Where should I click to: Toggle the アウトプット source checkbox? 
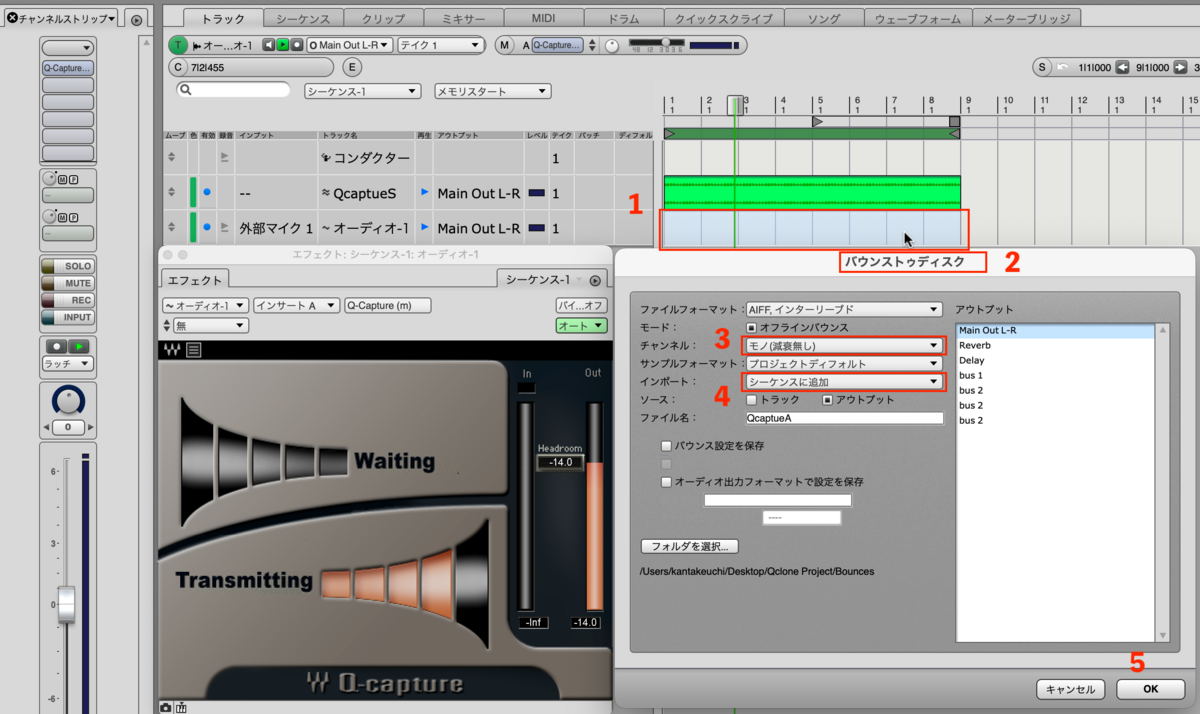(826, 400)
